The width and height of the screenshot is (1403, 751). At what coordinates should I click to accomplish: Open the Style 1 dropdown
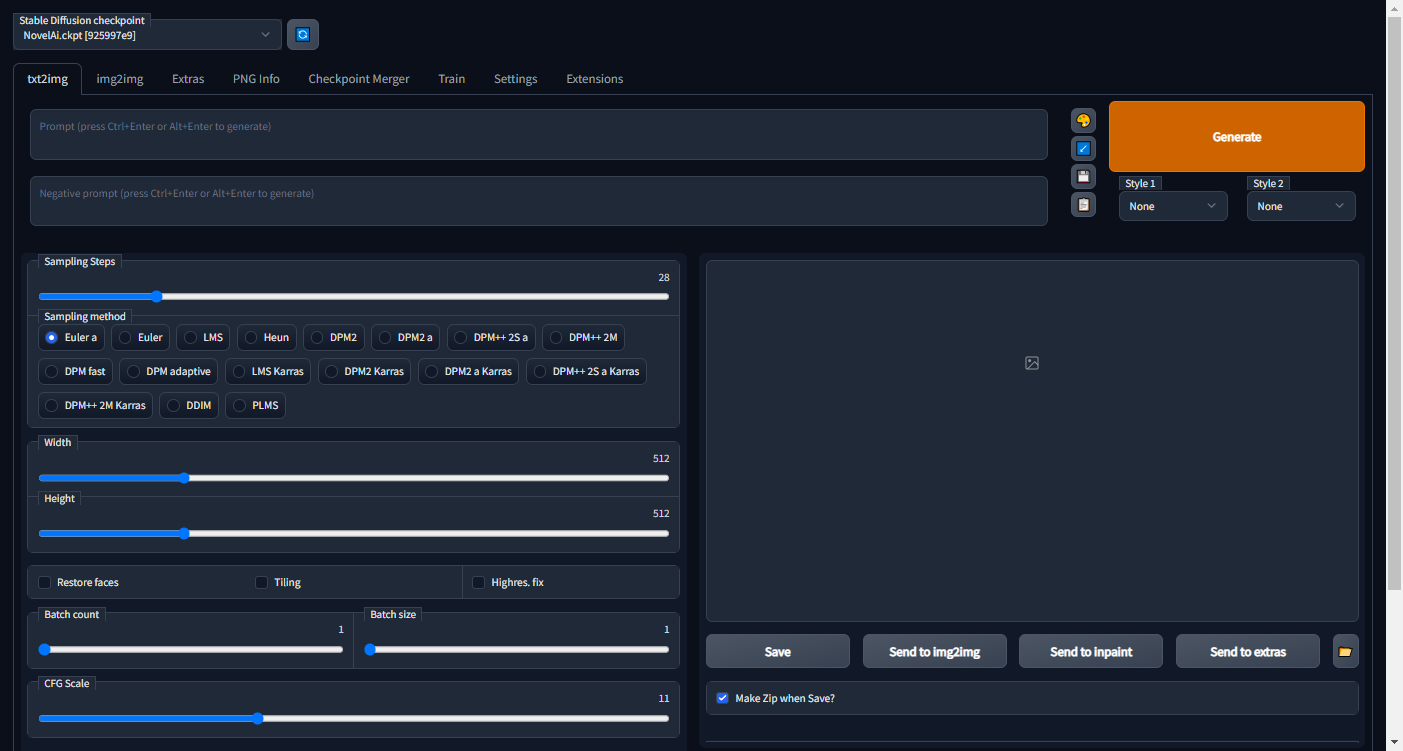click(x=1173, y=206)
